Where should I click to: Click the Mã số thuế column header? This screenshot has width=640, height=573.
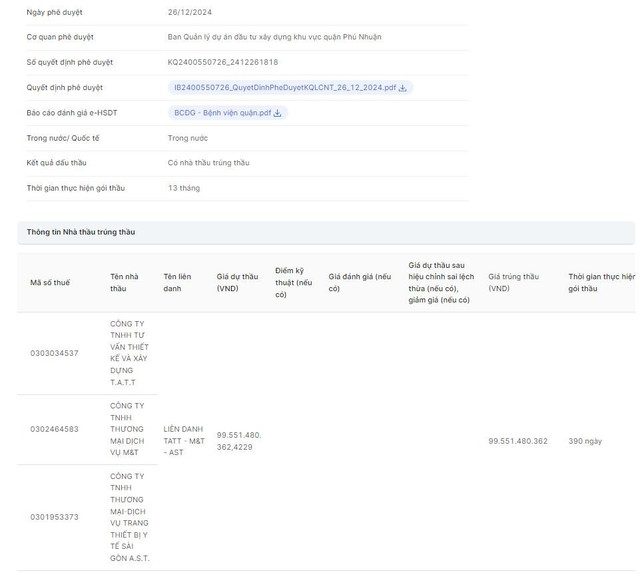[50, 283]
